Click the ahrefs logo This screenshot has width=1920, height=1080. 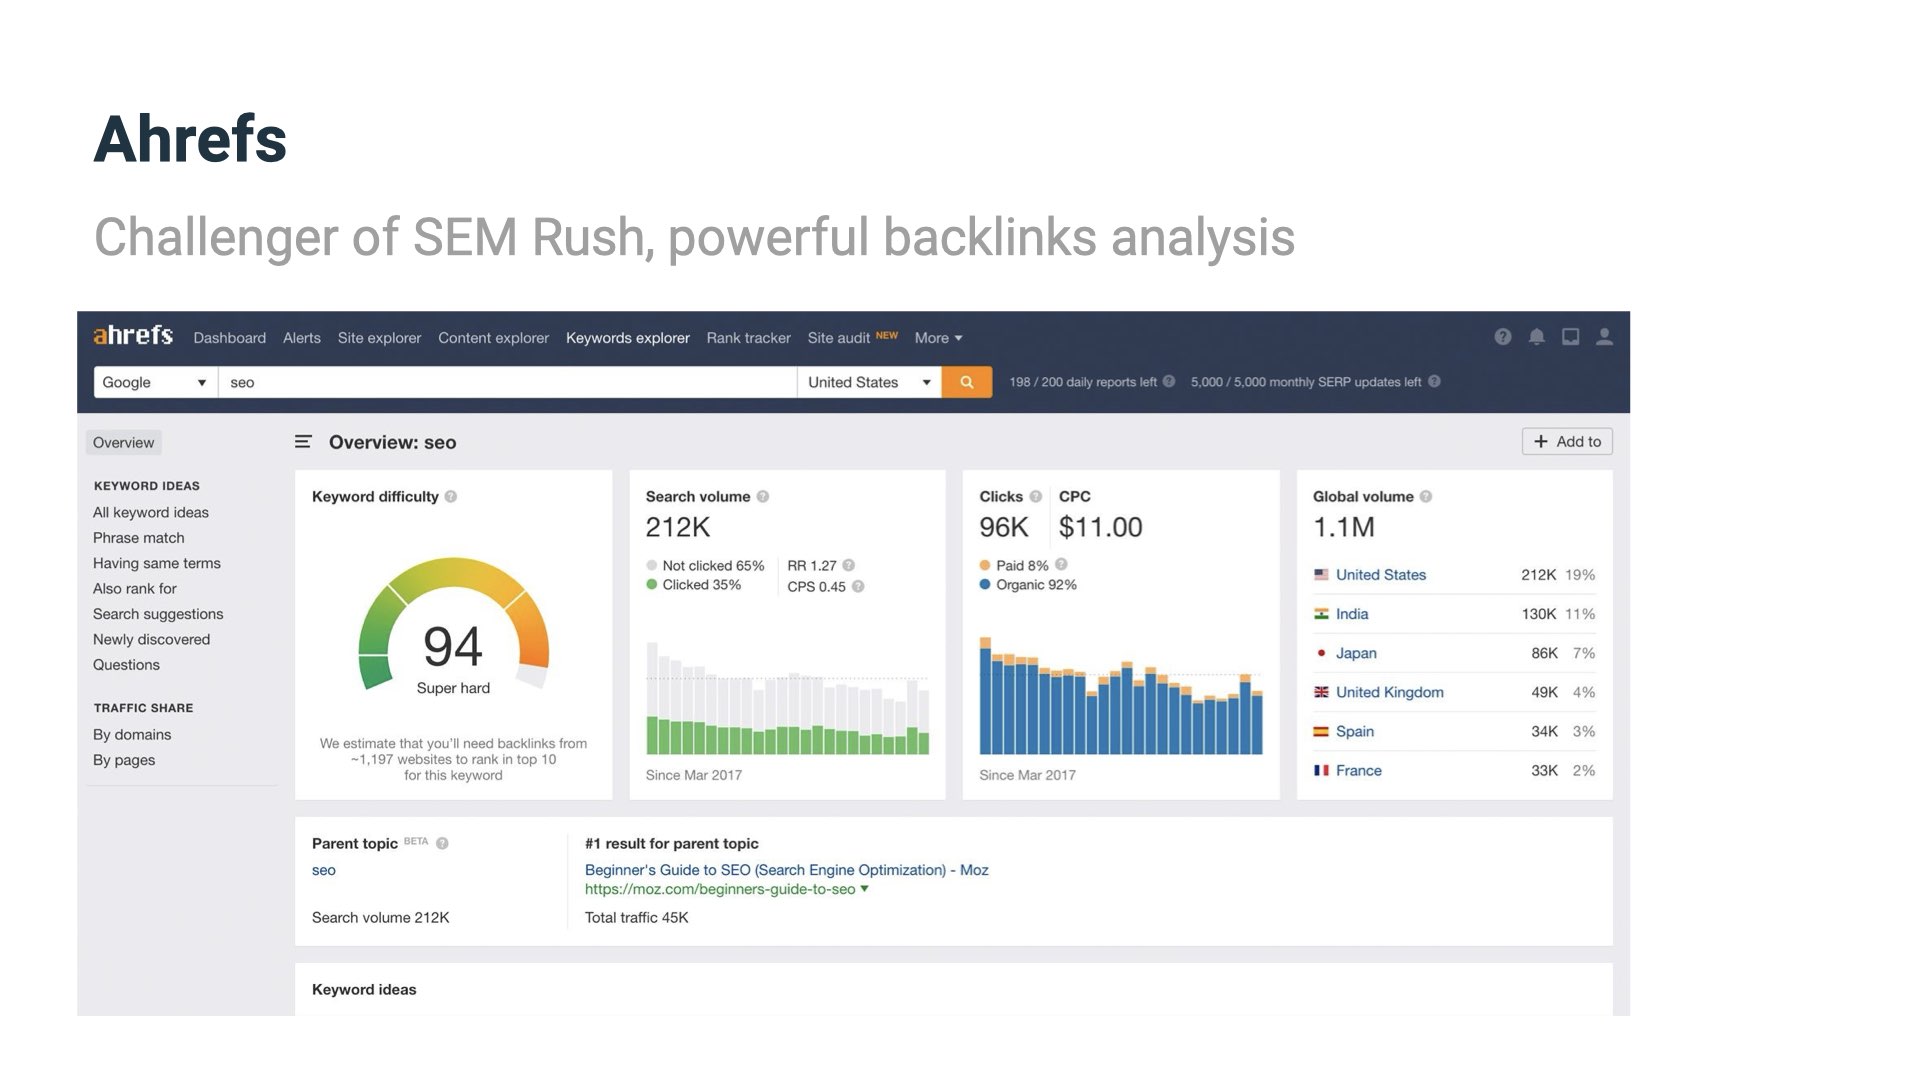[133, 336]
